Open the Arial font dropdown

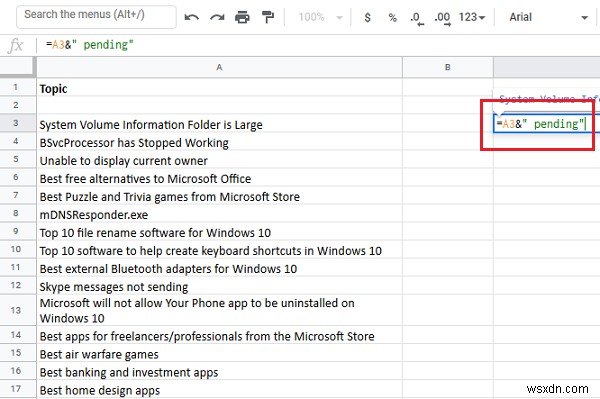coord(548,17)
